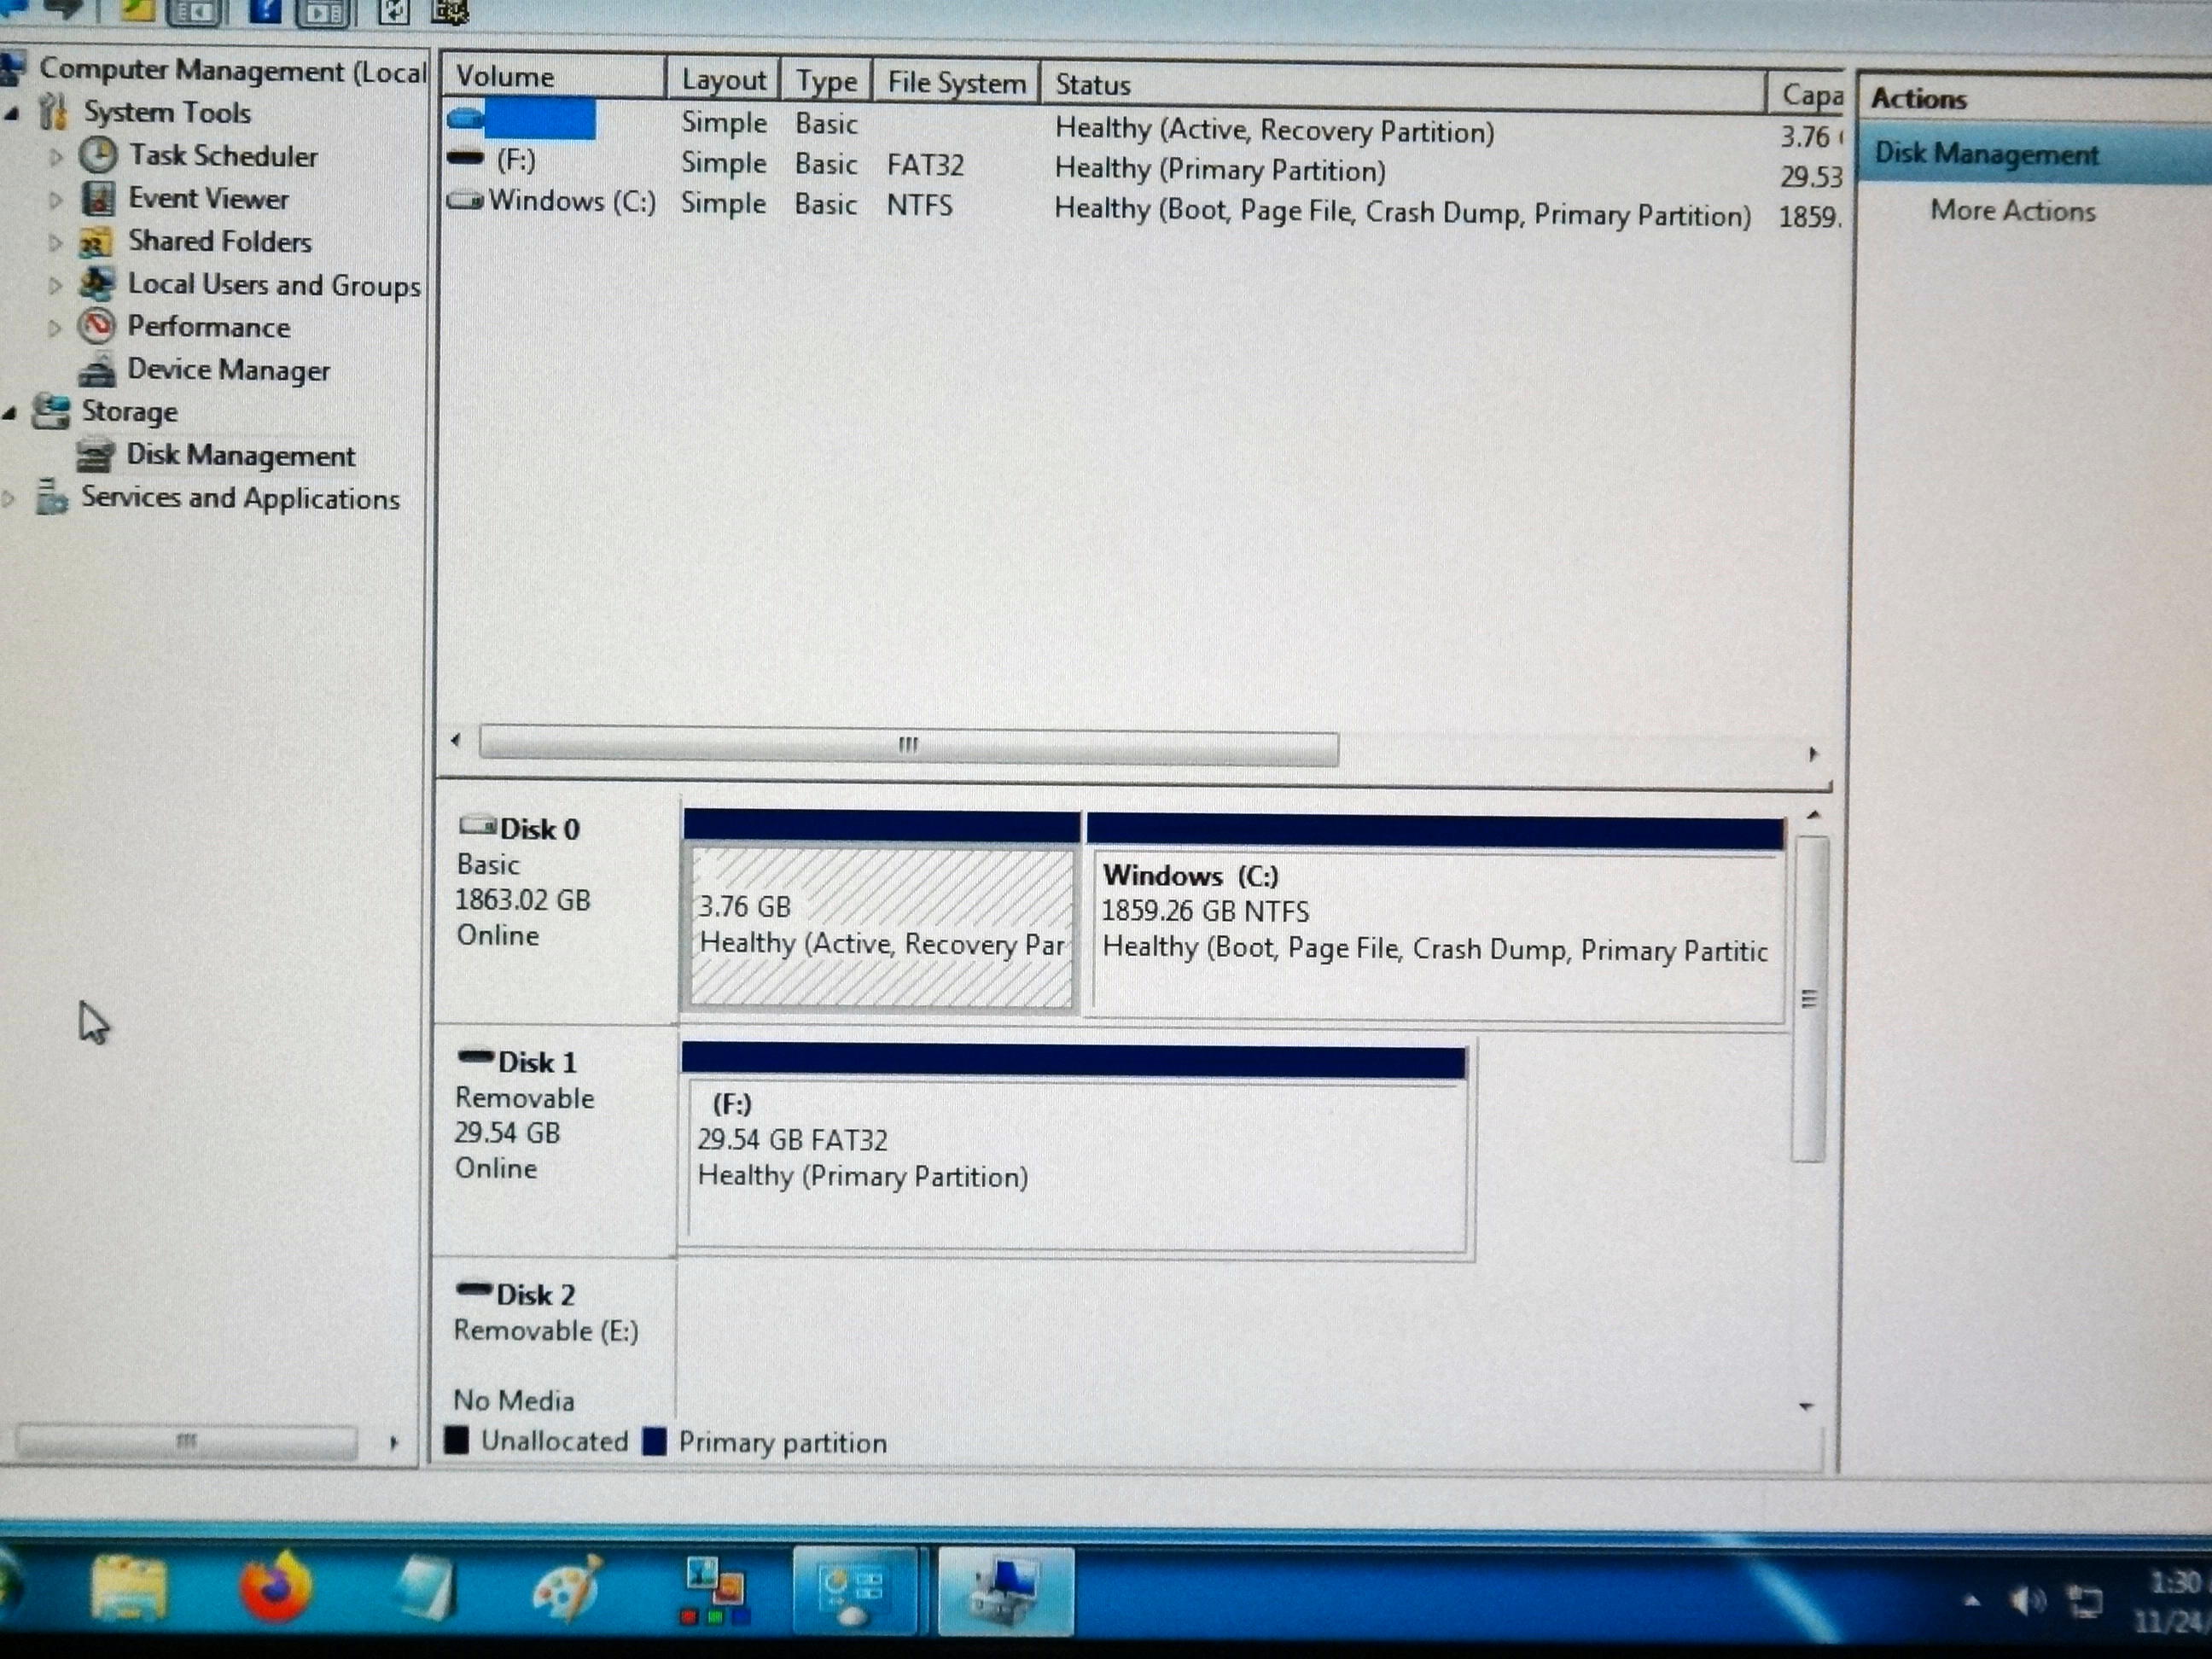The image size is (2212, 1659).
Task: Select the Windows (C:) 1859.26 GB partition block
Action: coord(1436,935)
